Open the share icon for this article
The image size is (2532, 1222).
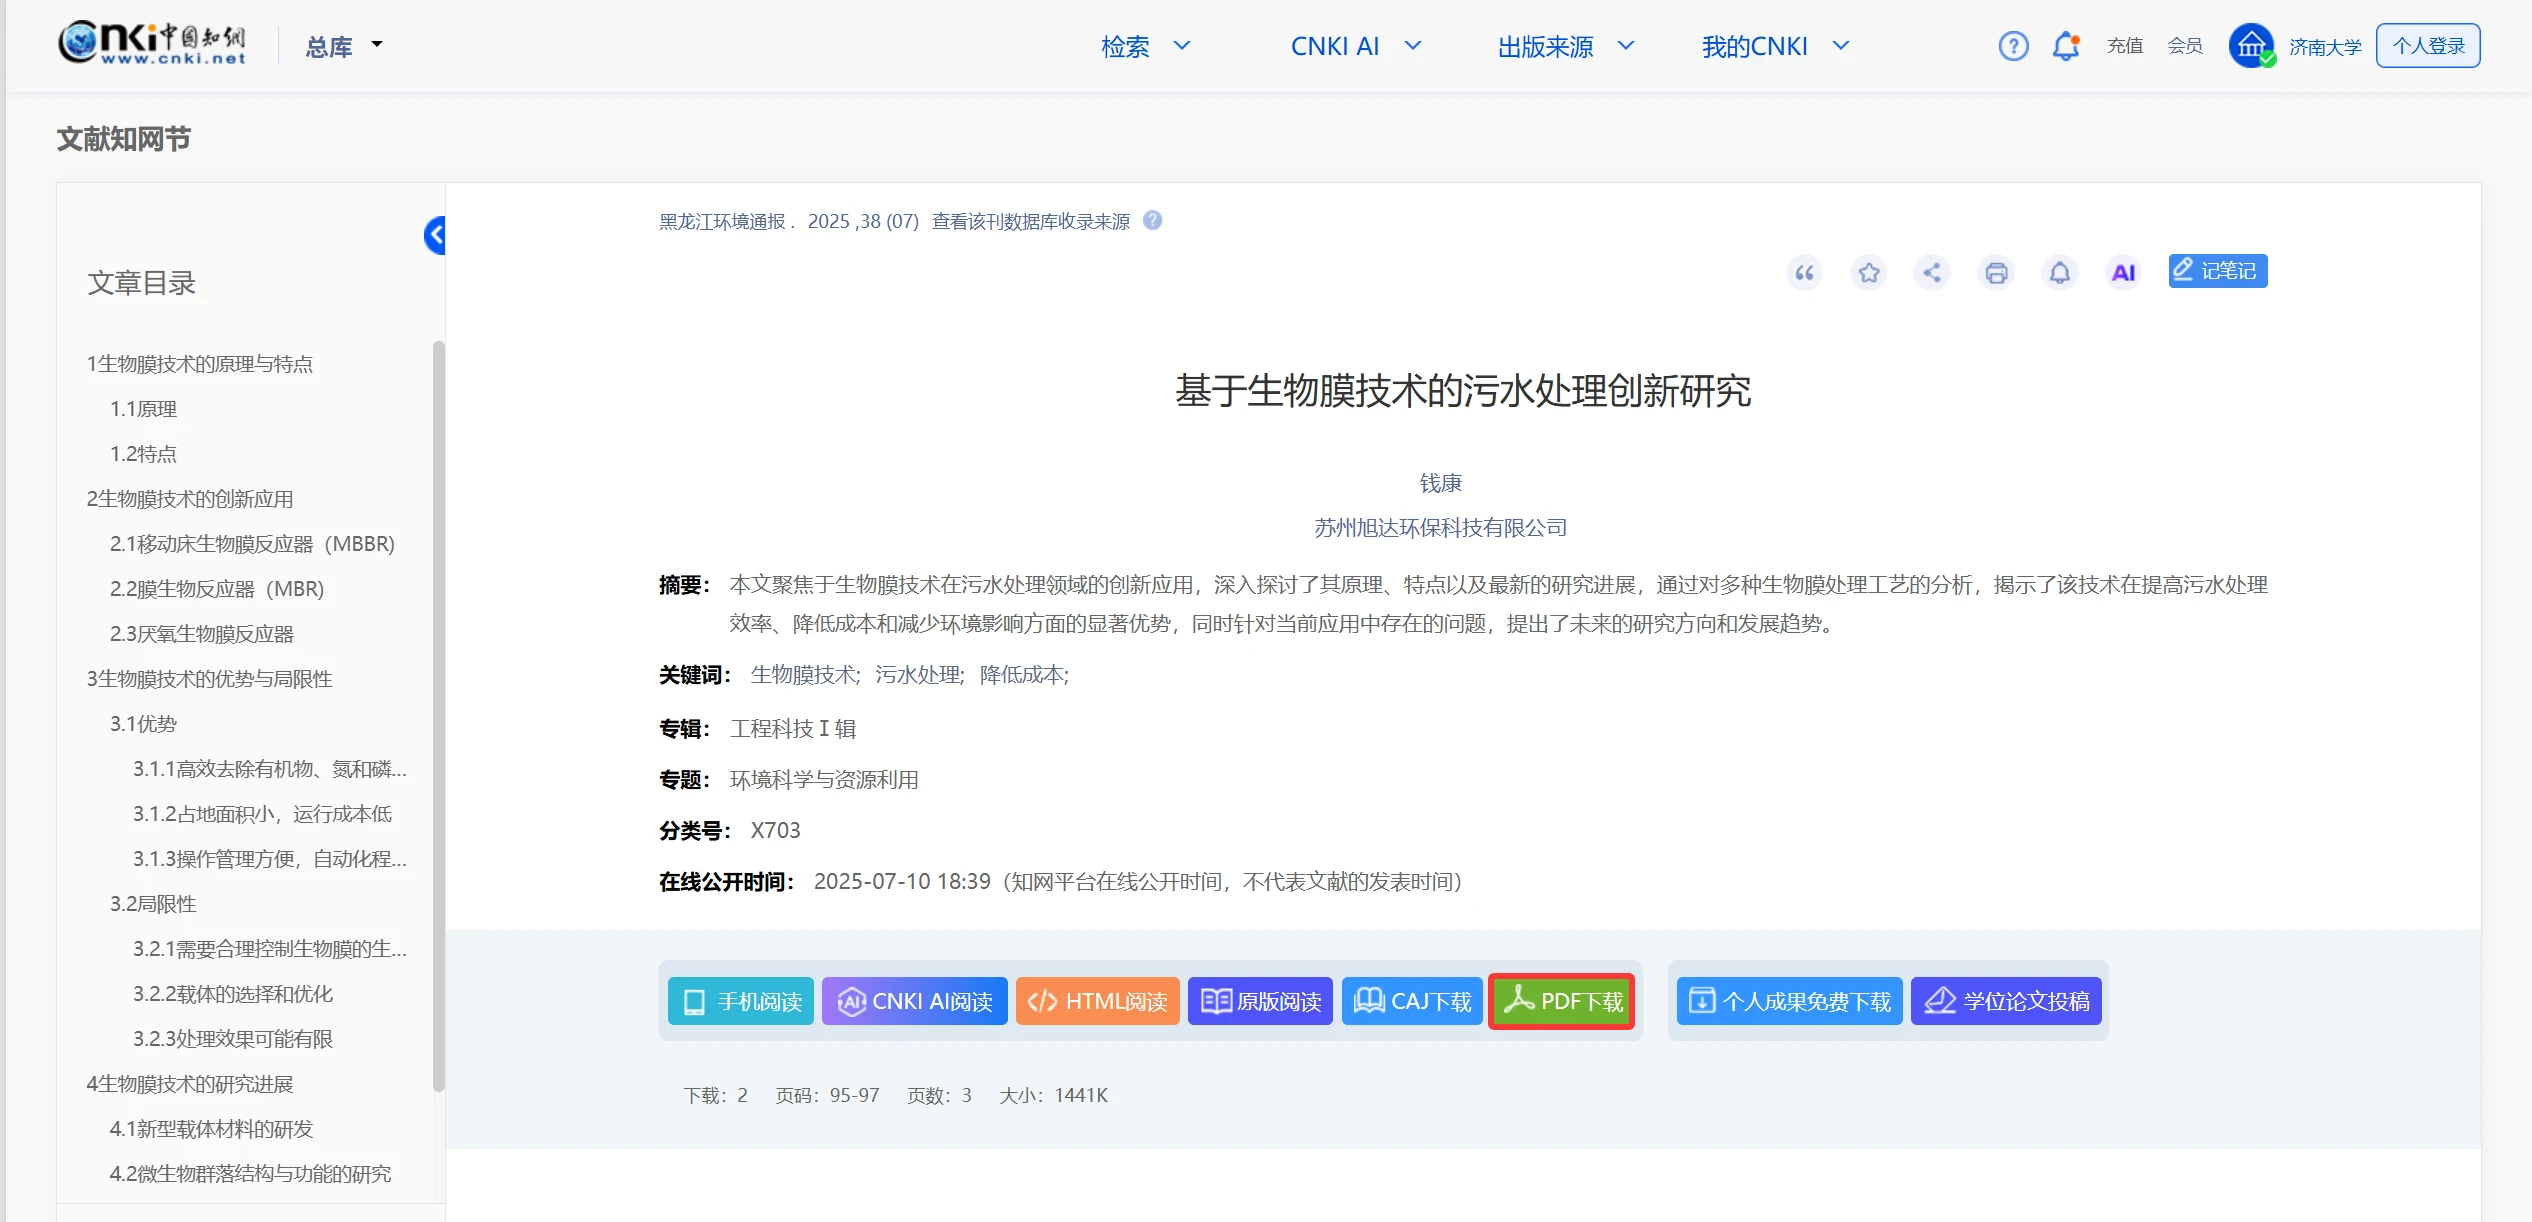click(1932, 272)
